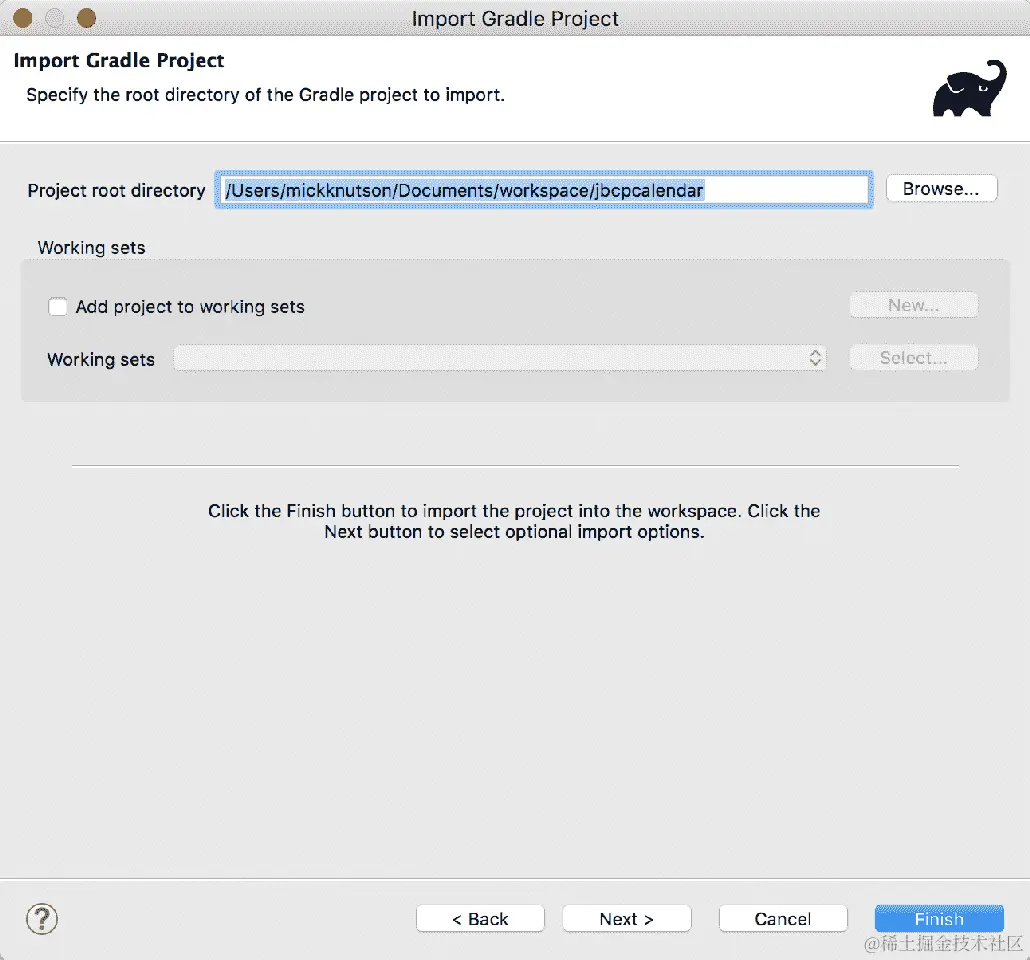Click the Project root directory label
This screenshot has width=1030, height=960.
click(x=116, y=191)
